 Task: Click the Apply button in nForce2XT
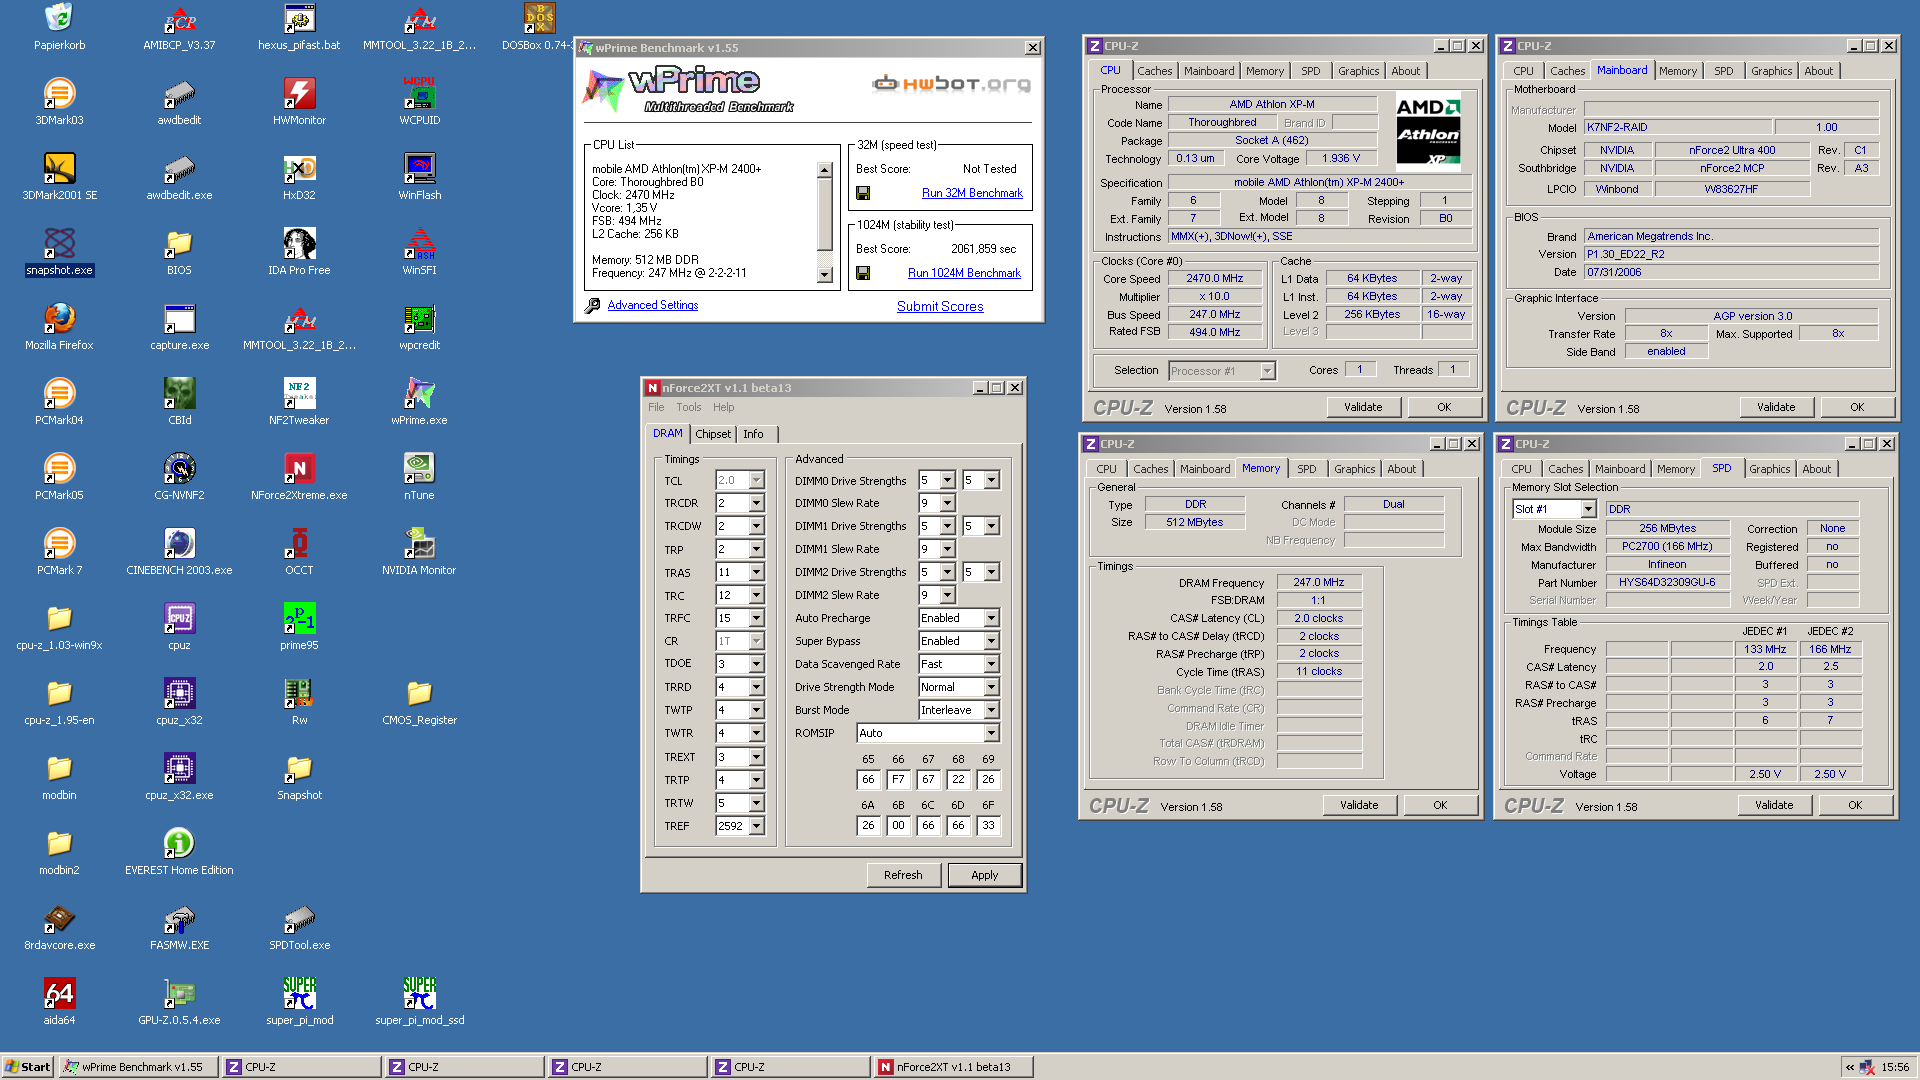tap(985, 875)
